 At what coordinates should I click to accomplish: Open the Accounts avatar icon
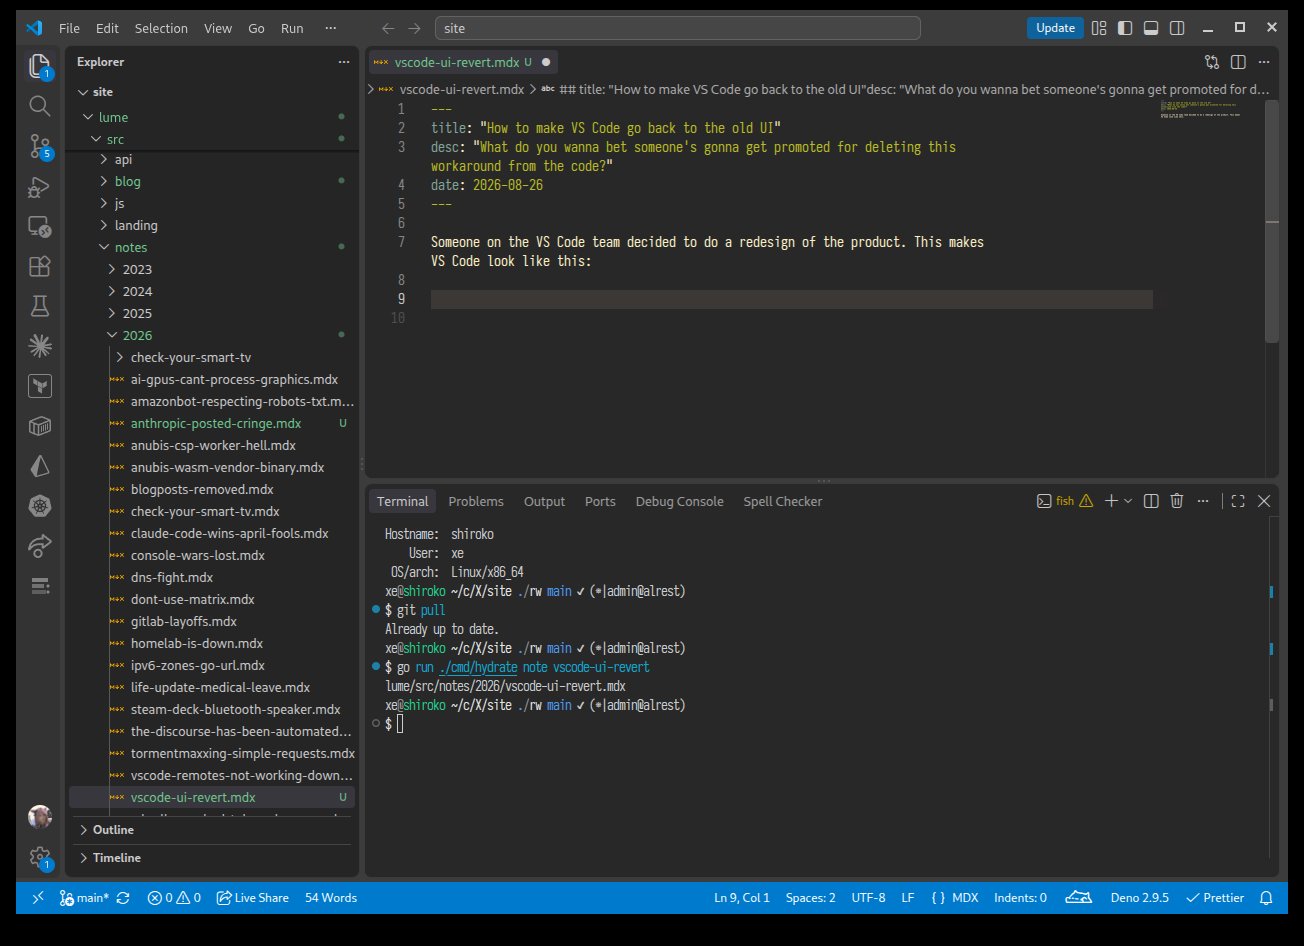pos(39,817)
